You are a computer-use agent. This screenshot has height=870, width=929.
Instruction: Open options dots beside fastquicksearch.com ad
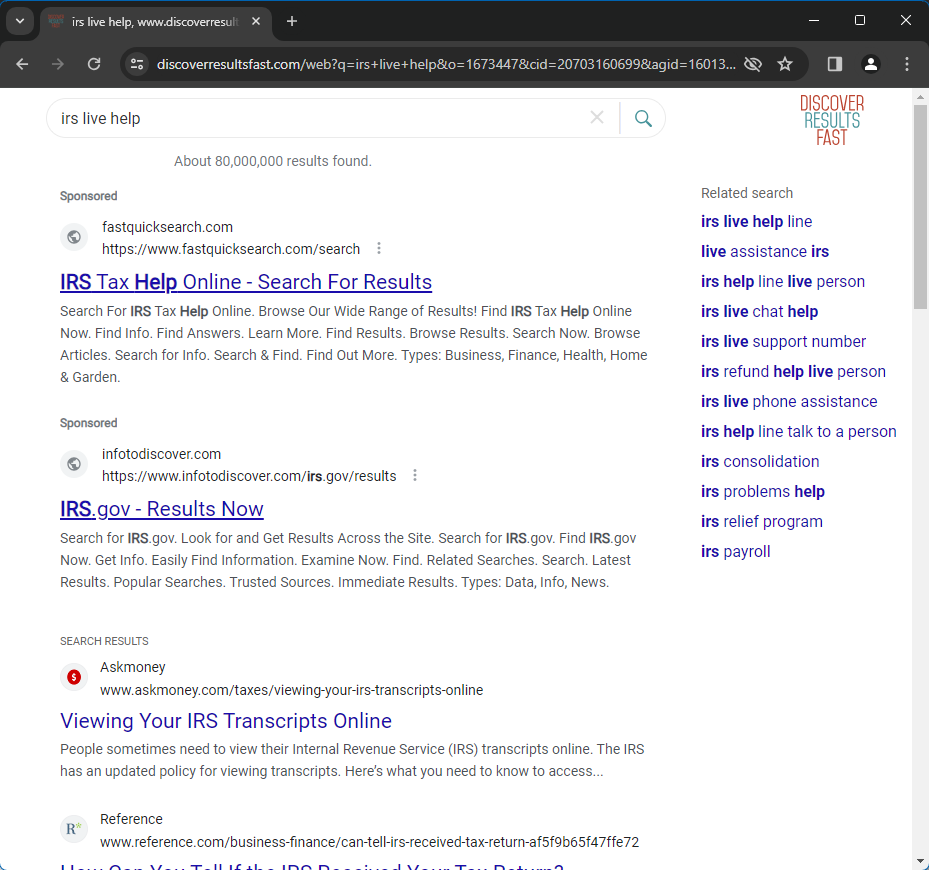point(379,249)
